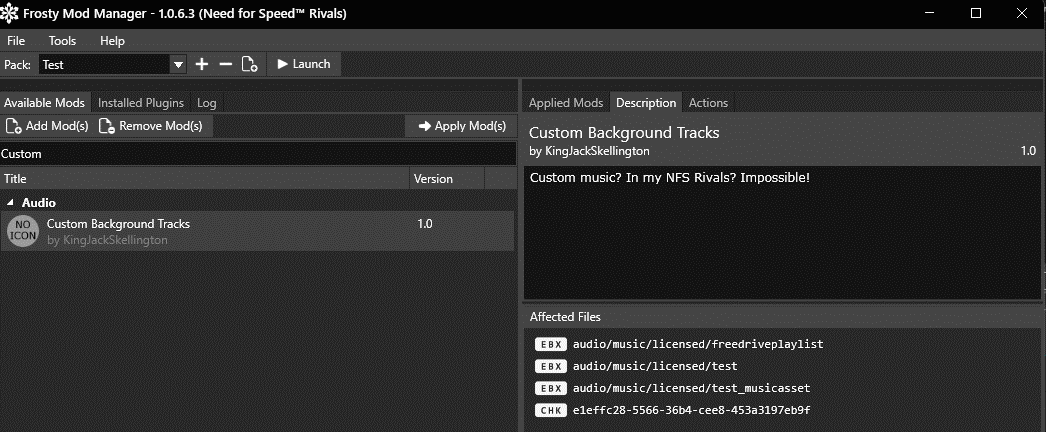Switch to Available Mods tab
Screen dimensions: 1046x432
tap(45, 103)
